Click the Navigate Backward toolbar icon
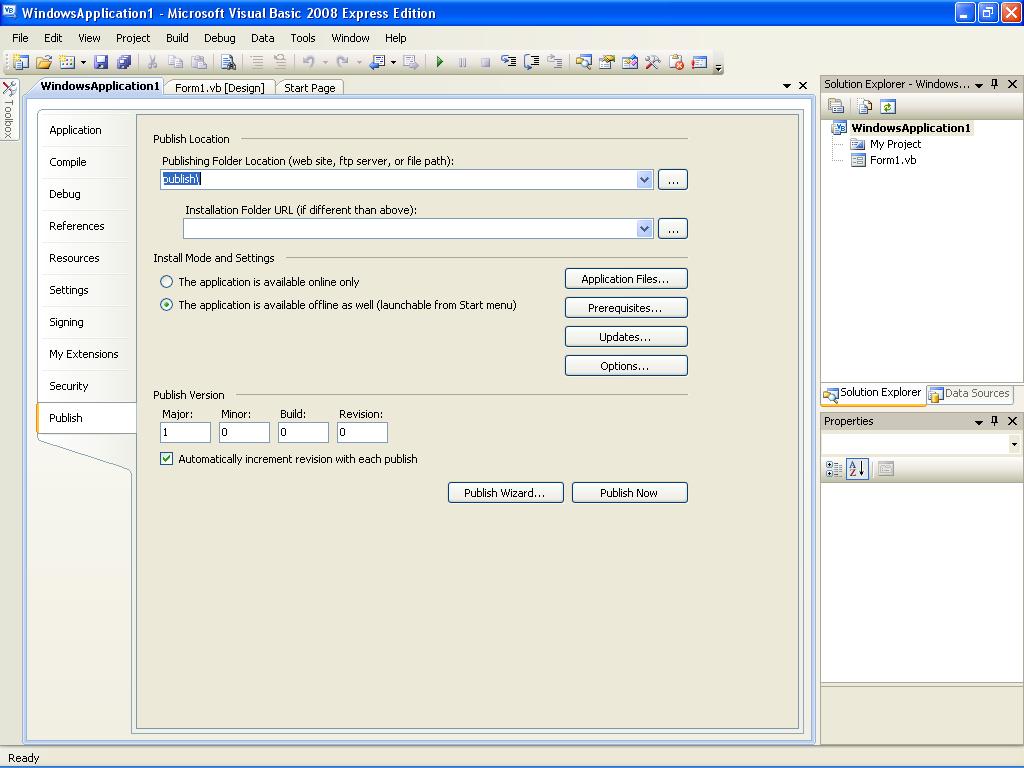 tap(377, 62)
